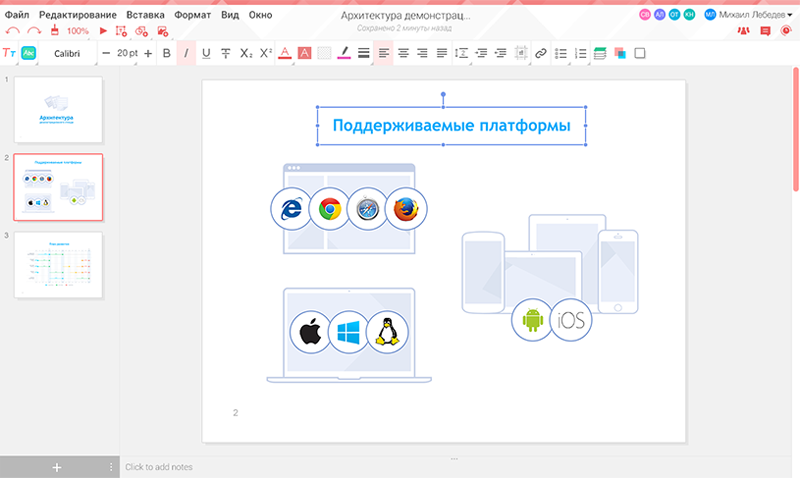Image resolution: width=800 pixels, height=478 pixels.
Task: Choose the line color pen tool
Action: (x=344, y=53)
